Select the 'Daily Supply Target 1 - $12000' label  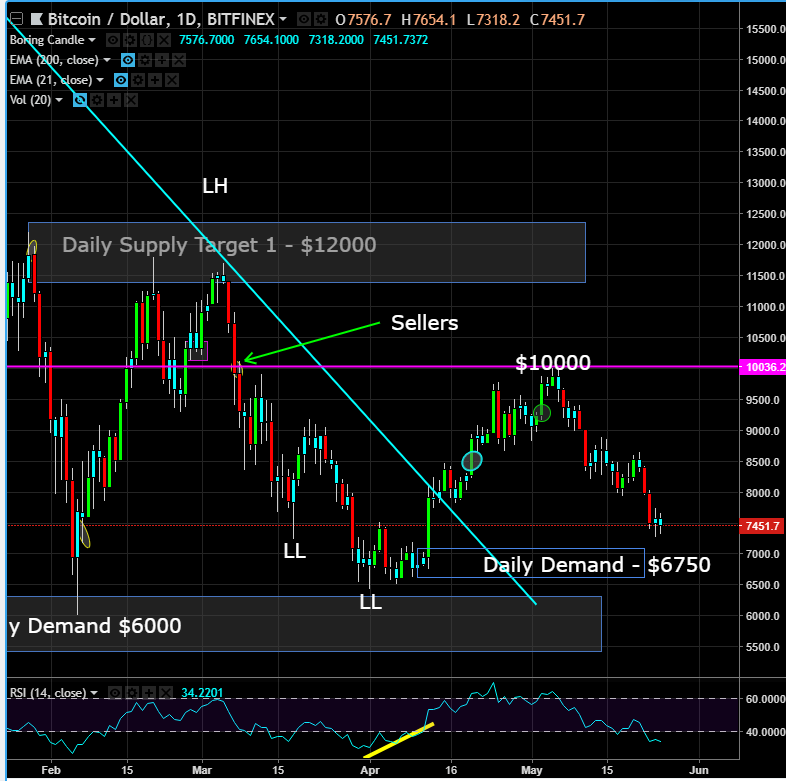click(219, 245)
